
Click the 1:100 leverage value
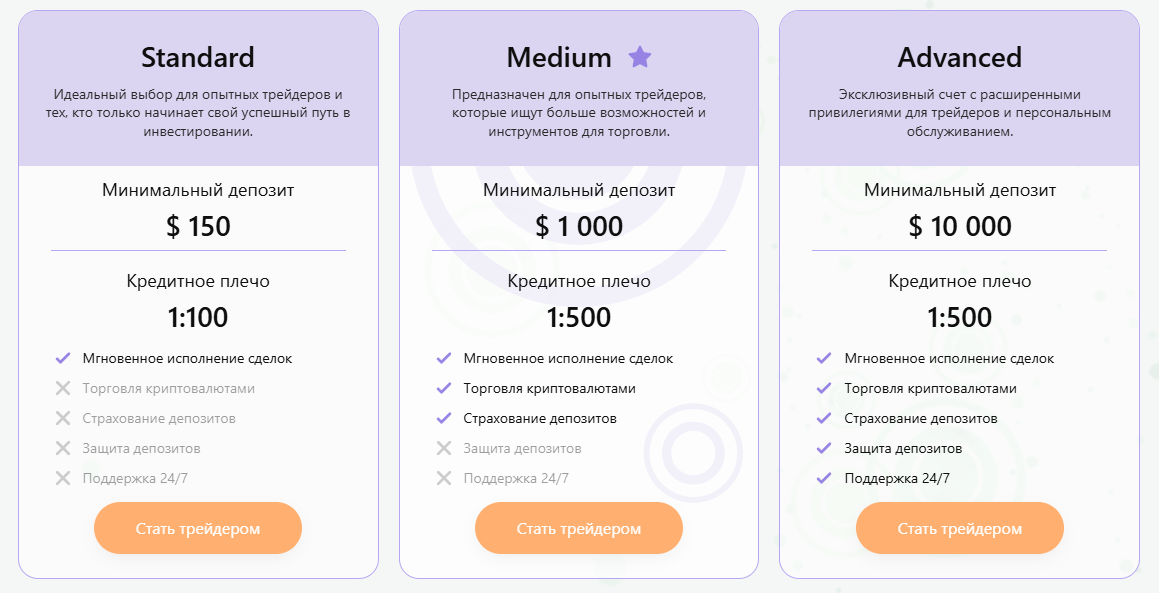pos(198,318)
